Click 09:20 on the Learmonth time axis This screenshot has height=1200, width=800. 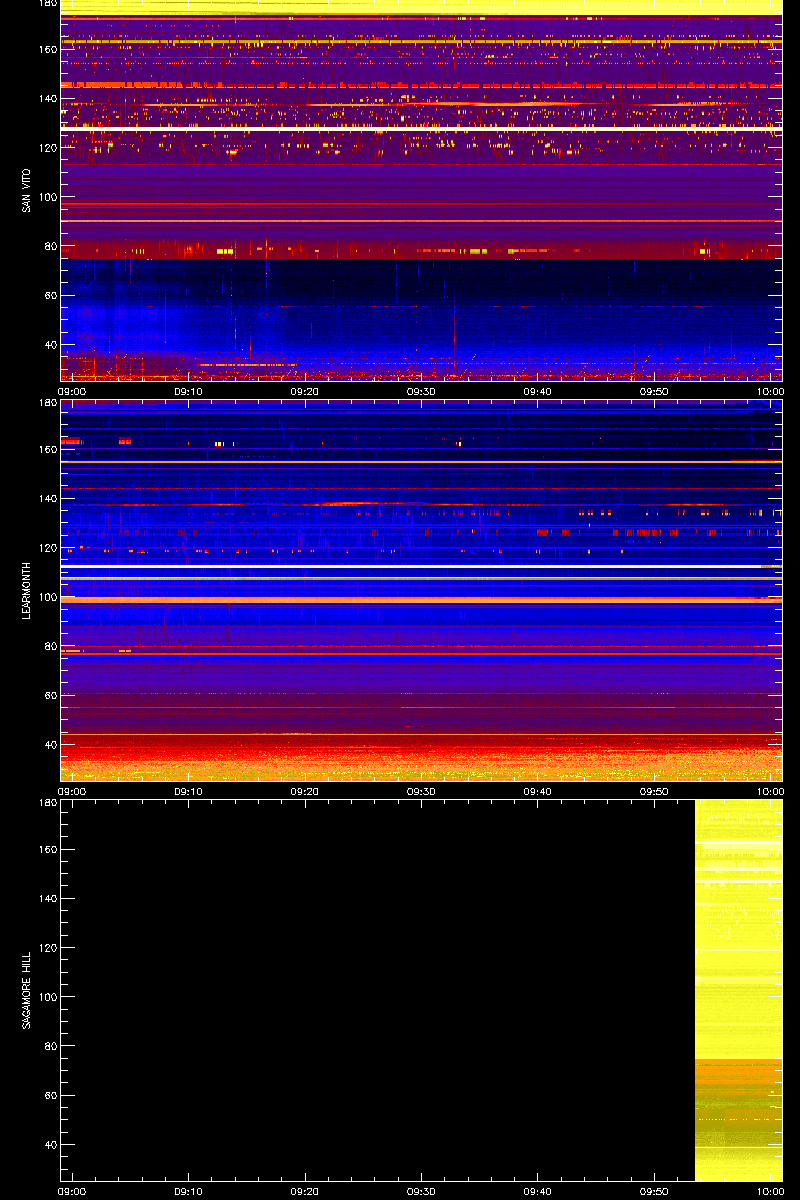pos(304,792)
